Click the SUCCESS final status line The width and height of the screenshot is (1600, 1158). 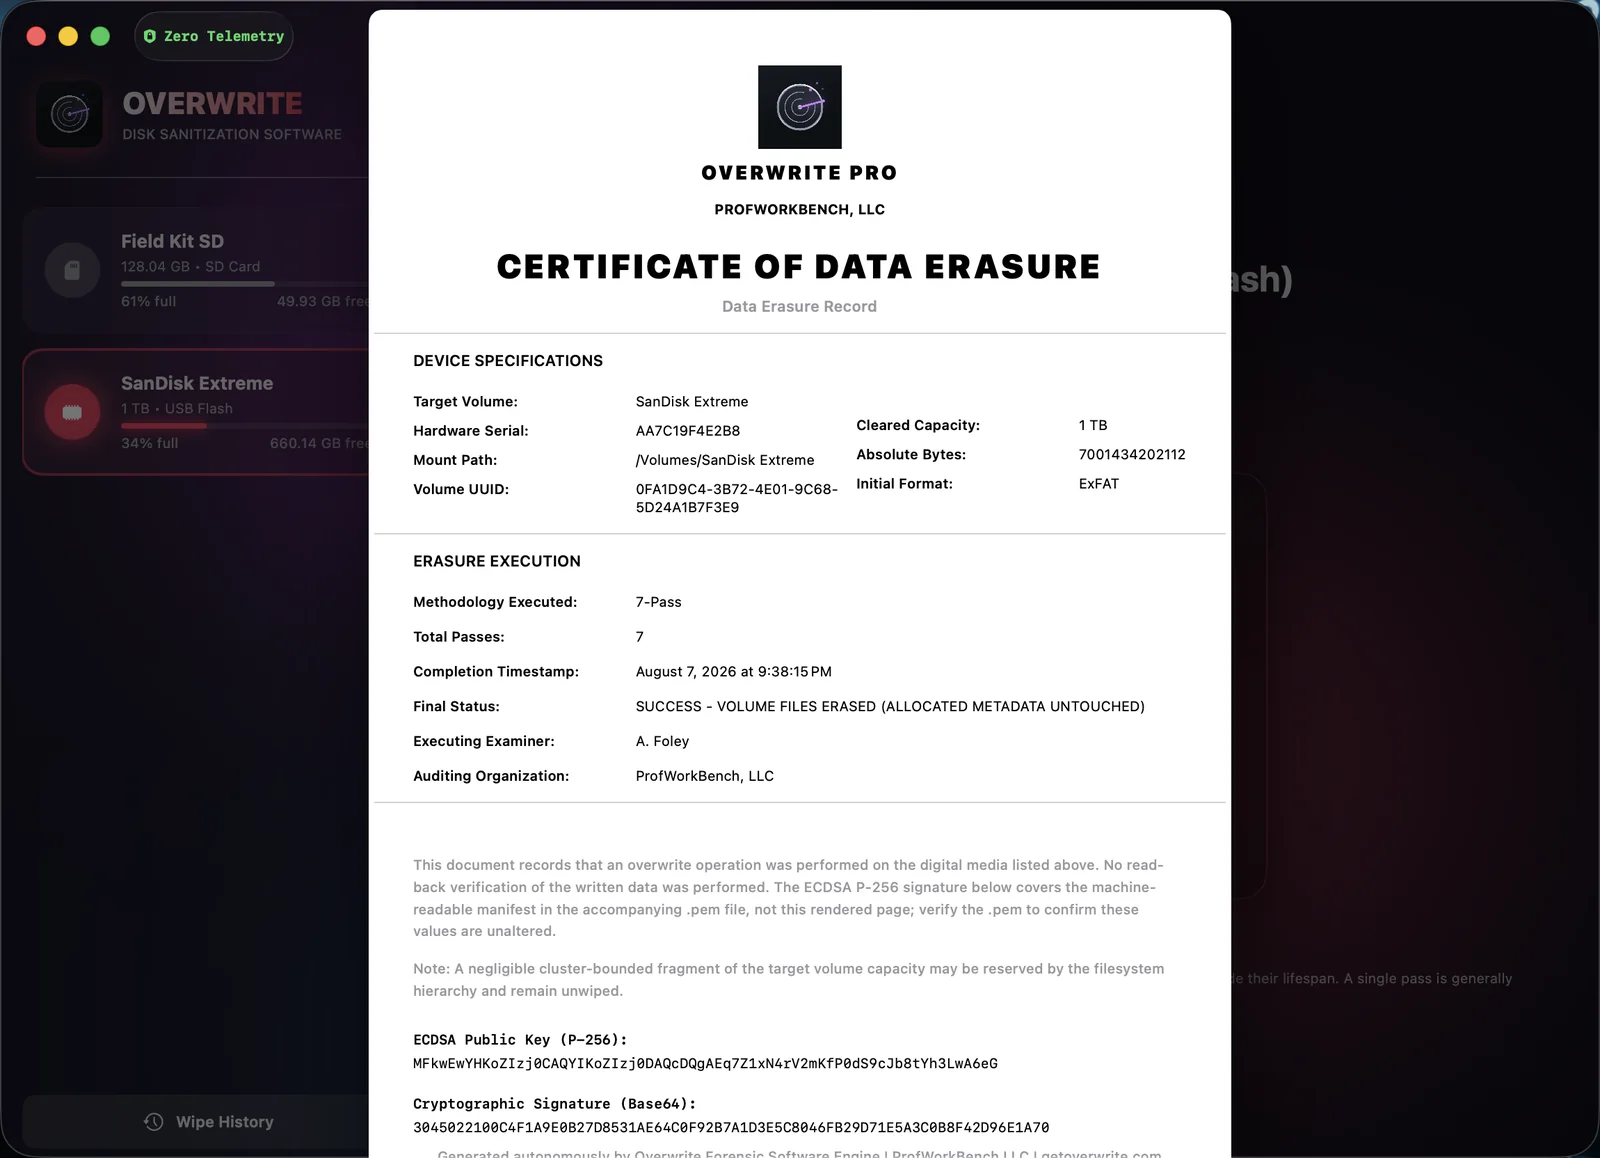[x=890, y=706]
